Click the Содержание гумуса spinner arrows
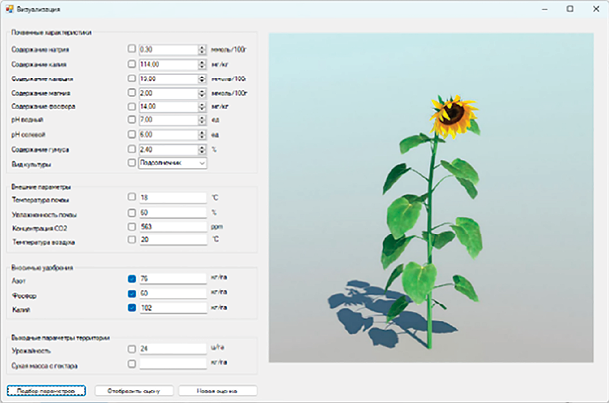The height and width of the screenshot is (403, 609). (202, 148)
